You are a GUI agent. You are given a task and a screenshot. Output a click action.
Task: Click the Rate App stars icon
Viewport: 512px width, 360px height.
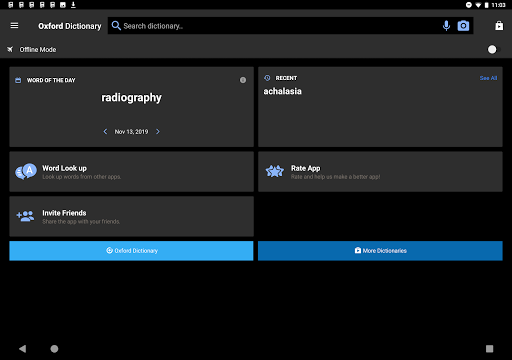pyautogui.click(x=275, y=171)
